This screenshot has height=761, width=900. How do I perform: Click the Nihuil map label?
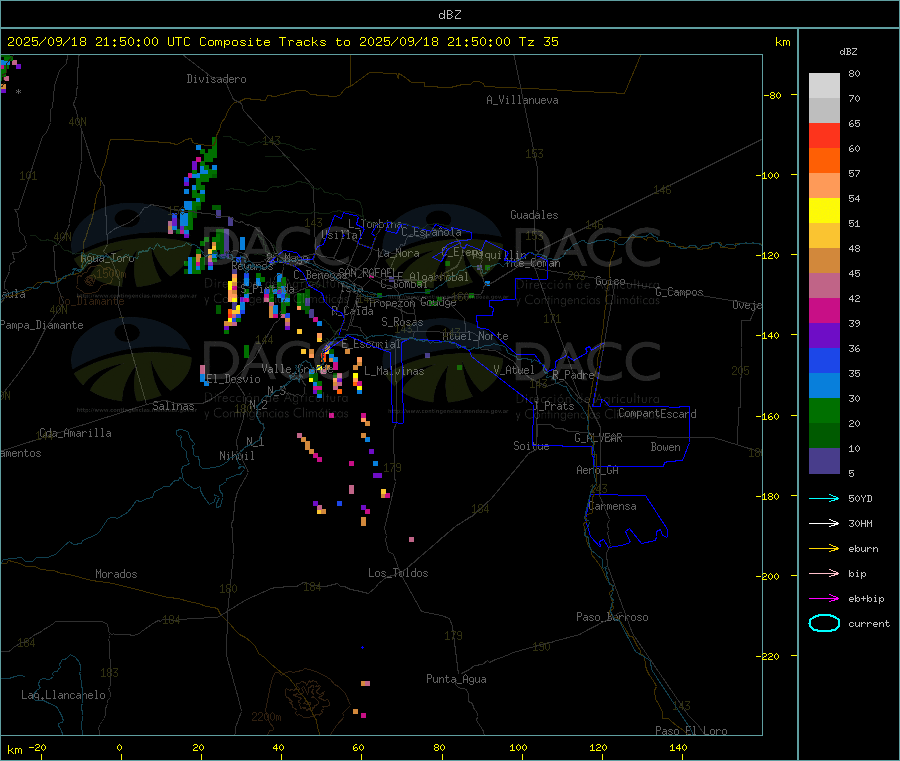pos(236,456)
